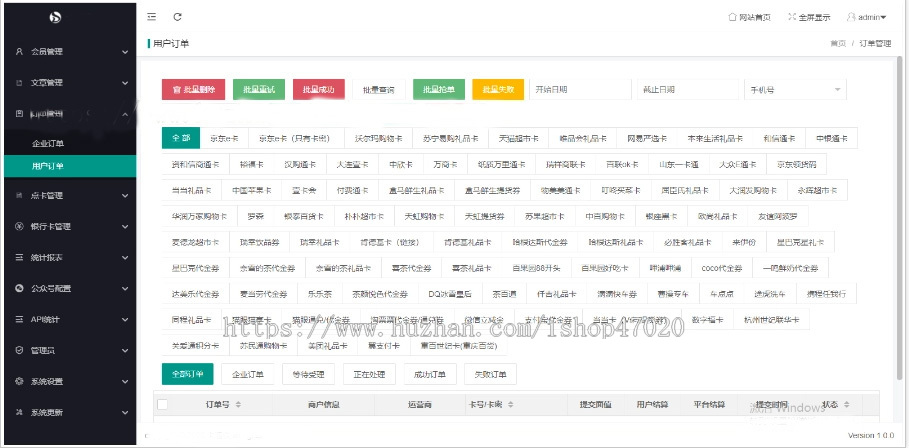The image size is (909, 448).
Task: Expand API统计 using its chevron
Action: click(x=125, y=319)
